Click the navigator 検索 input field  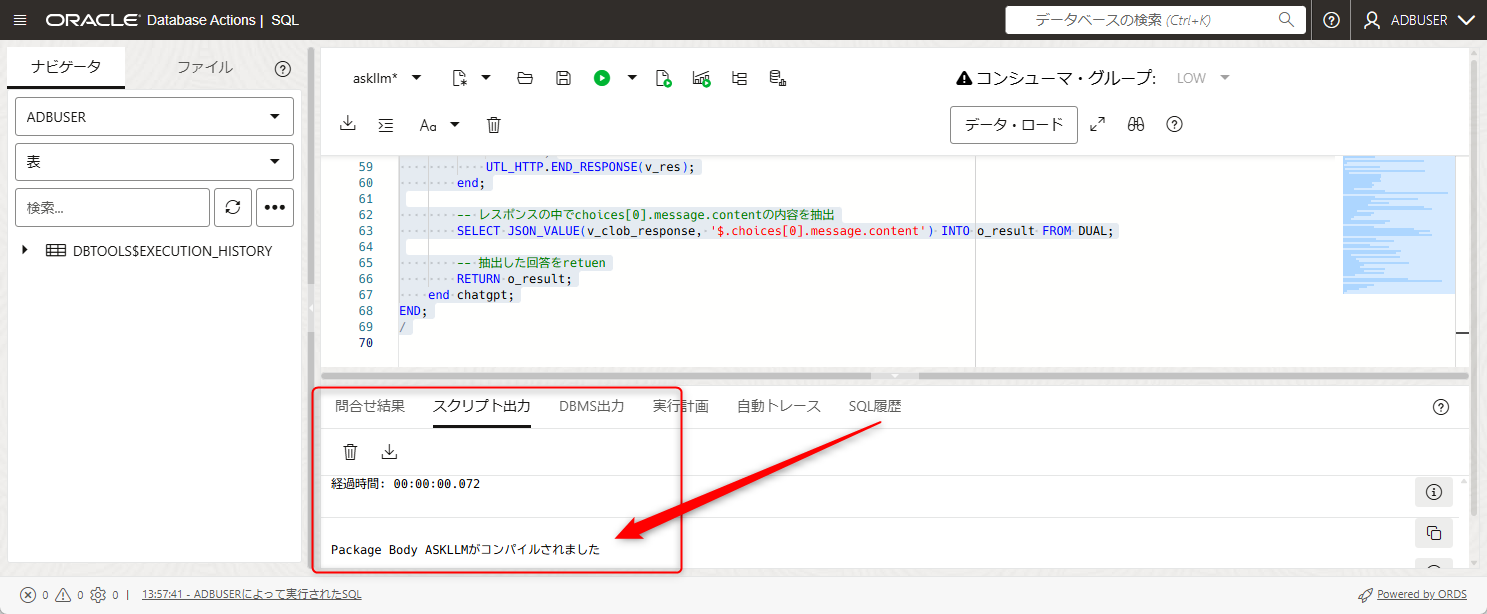(112, 207)
